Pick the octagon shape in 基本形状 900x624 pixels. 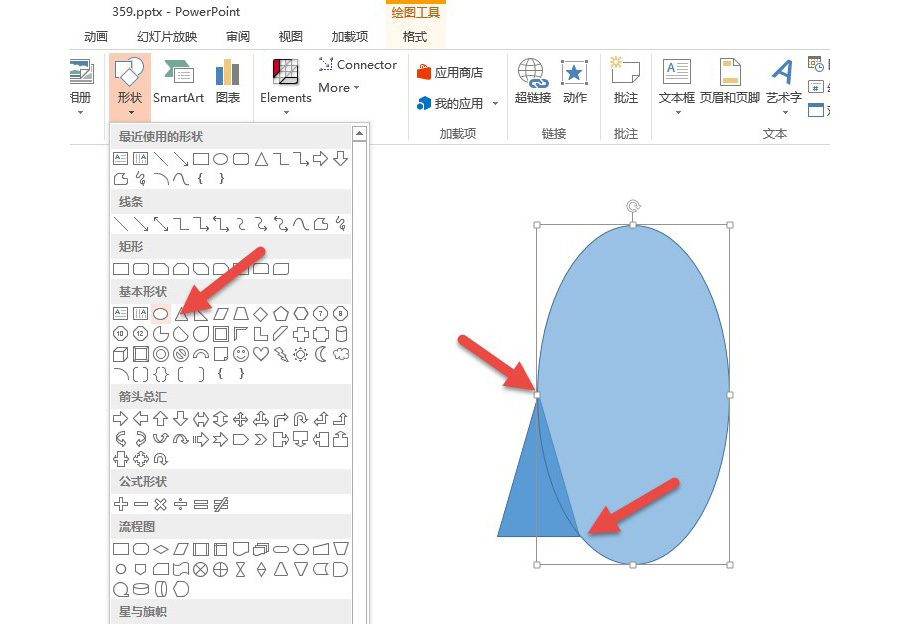click(341, 314)
